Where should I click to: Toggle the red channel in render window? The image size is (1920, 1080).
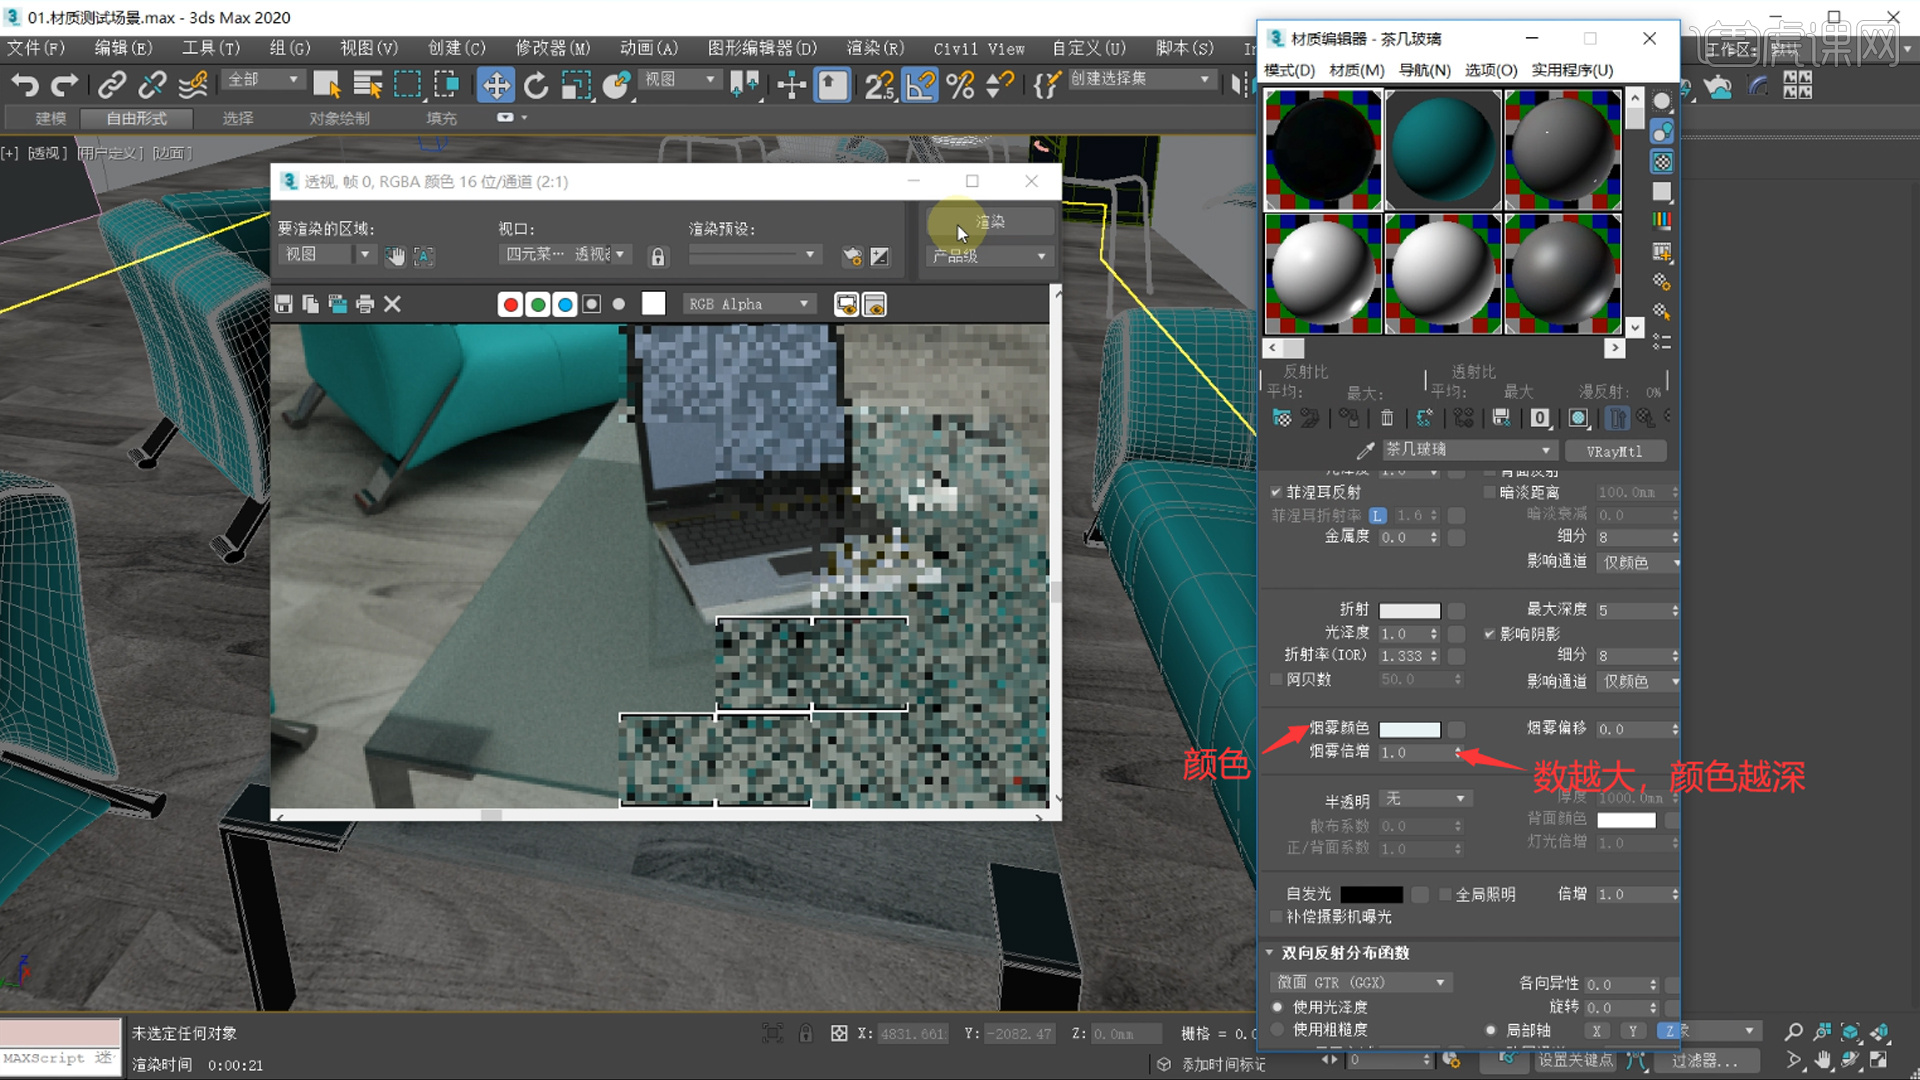coord(510,304)
